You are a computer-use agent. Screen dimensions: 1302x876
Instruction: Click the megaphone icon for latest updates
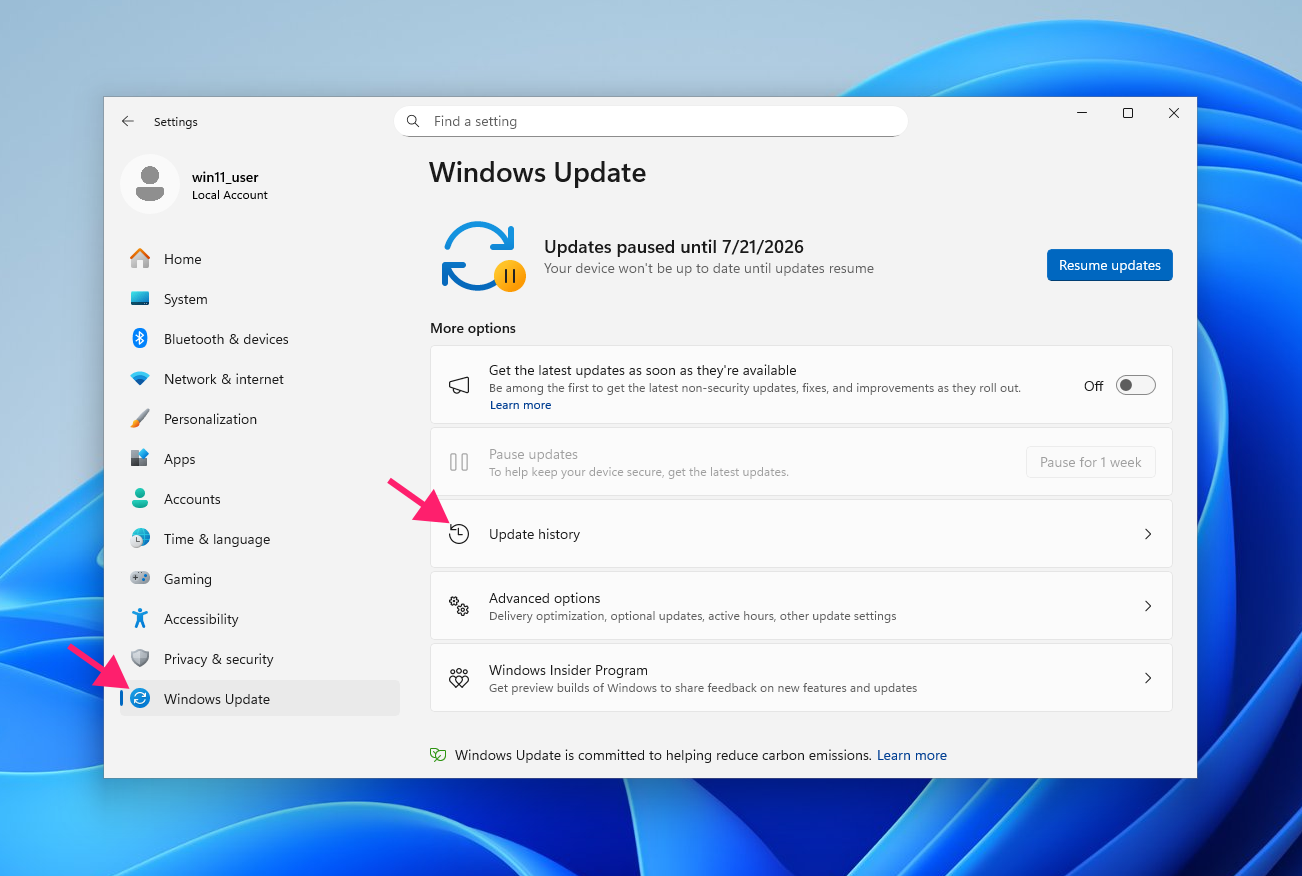coord(459,385)
